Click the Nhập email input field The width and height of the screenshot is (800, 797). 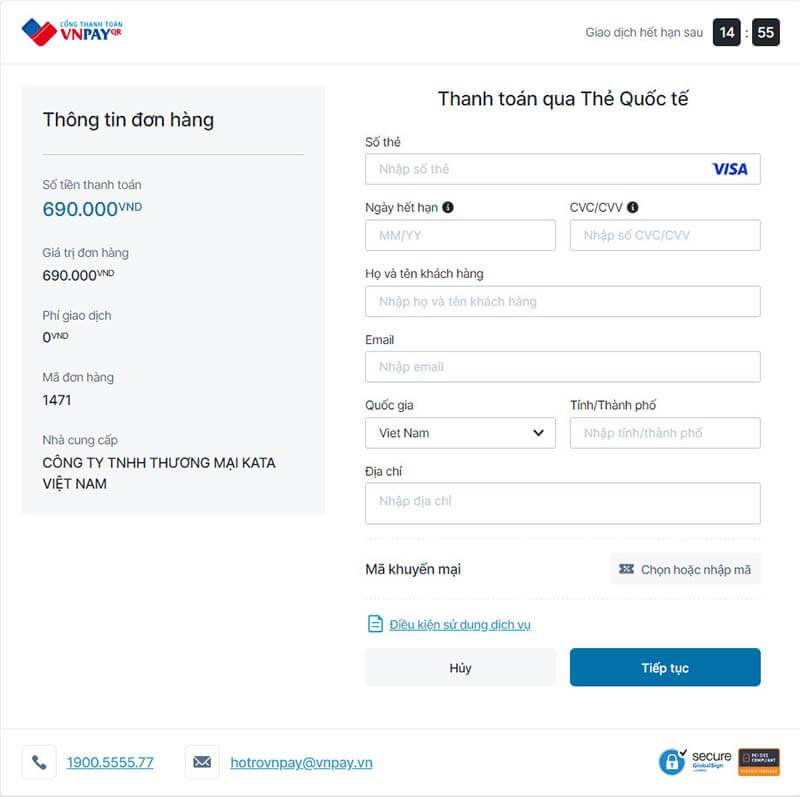(562, 367)
